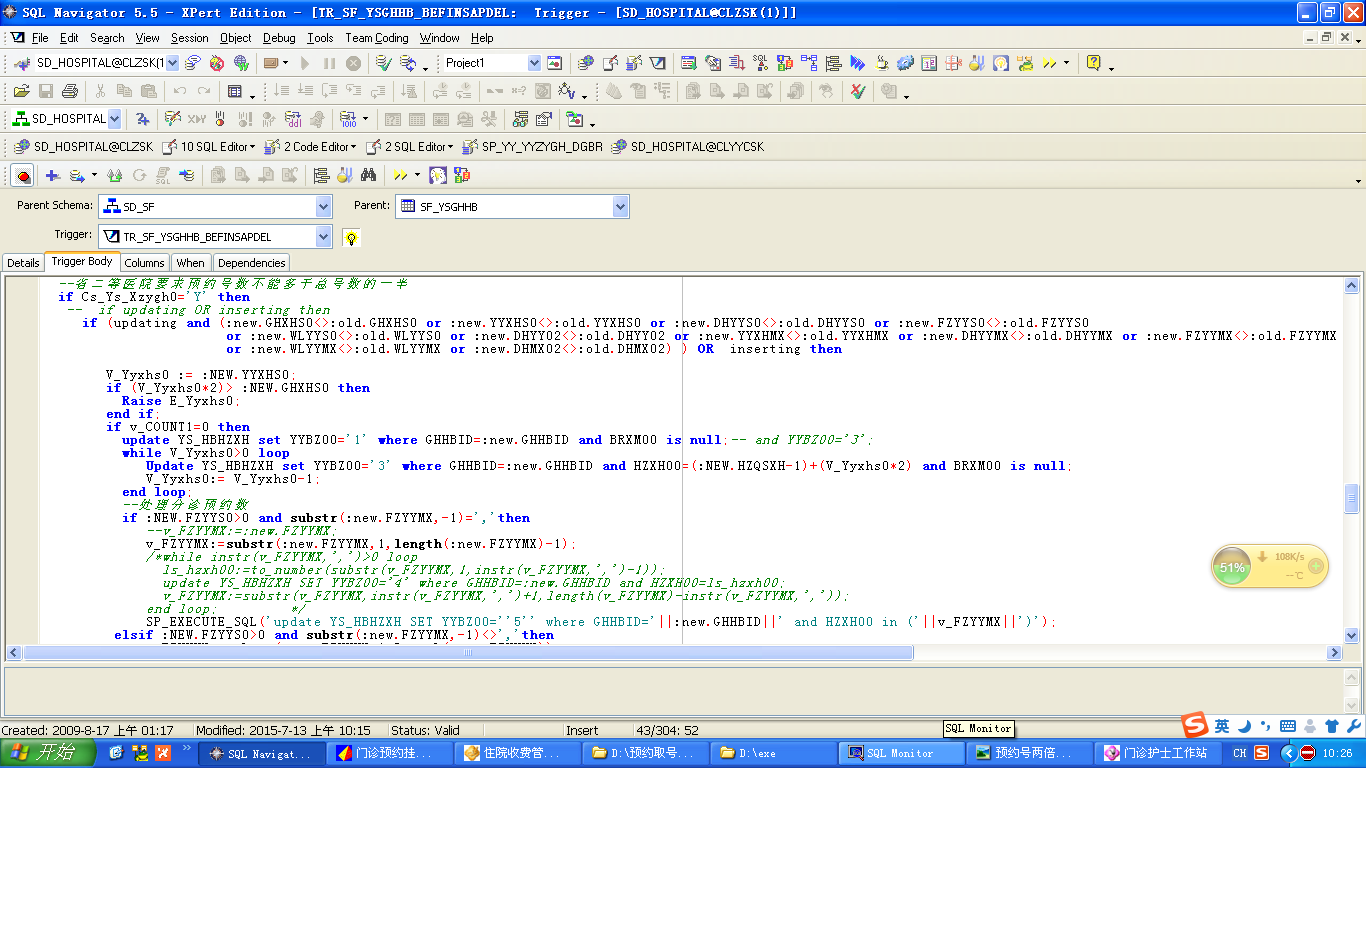Click the yellow help question mark icon

coord(1093,63)
